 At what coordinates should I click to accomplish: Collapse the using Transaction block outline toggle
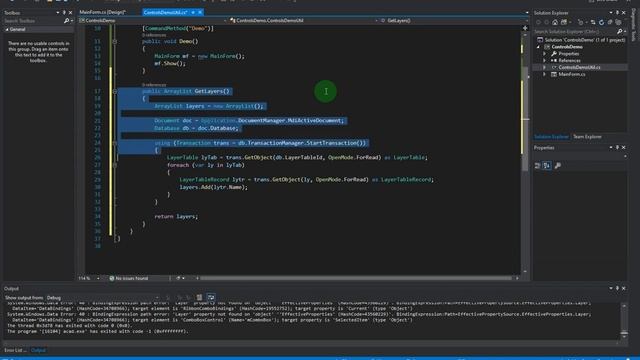pos(115,143)
